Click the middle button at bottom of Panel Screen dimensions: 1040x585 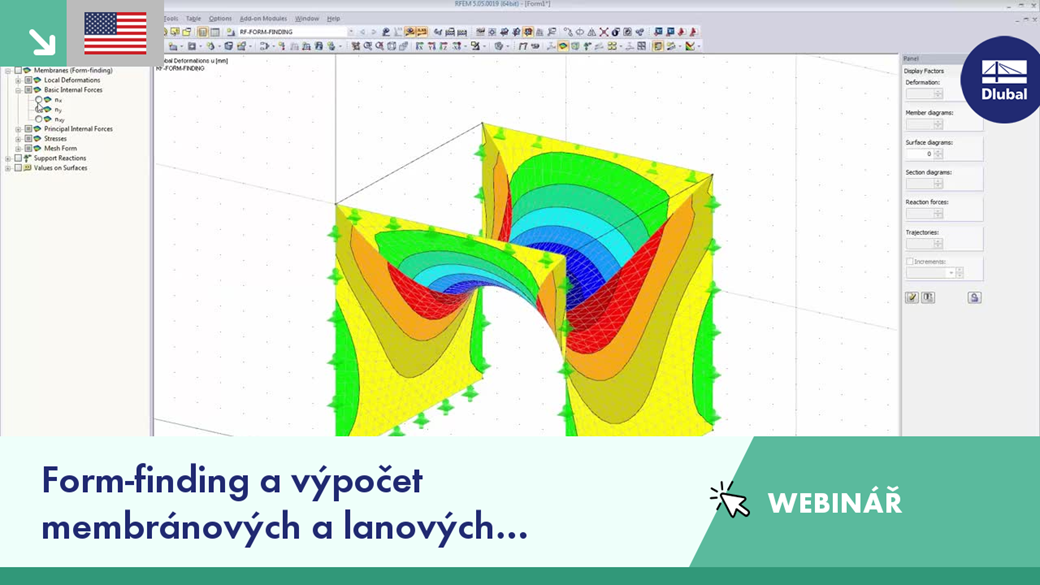tap(928, 297)
